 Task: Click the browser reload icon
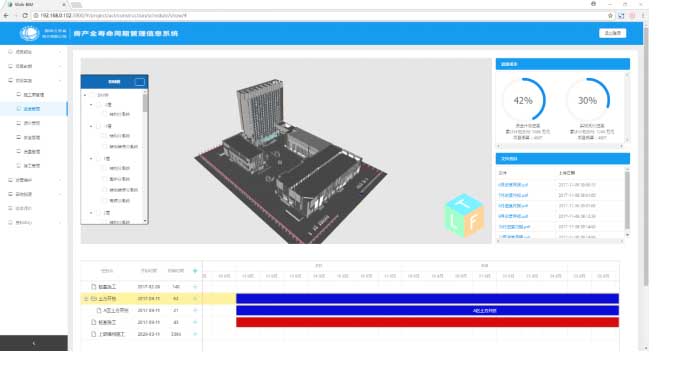click(25, 15)
